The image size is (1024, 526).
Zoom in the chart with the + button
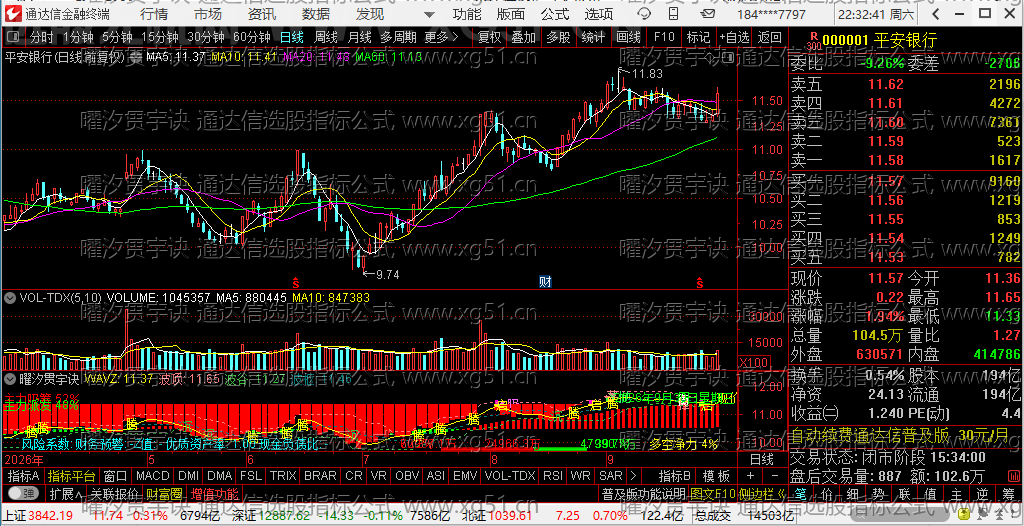pos(750,476)
